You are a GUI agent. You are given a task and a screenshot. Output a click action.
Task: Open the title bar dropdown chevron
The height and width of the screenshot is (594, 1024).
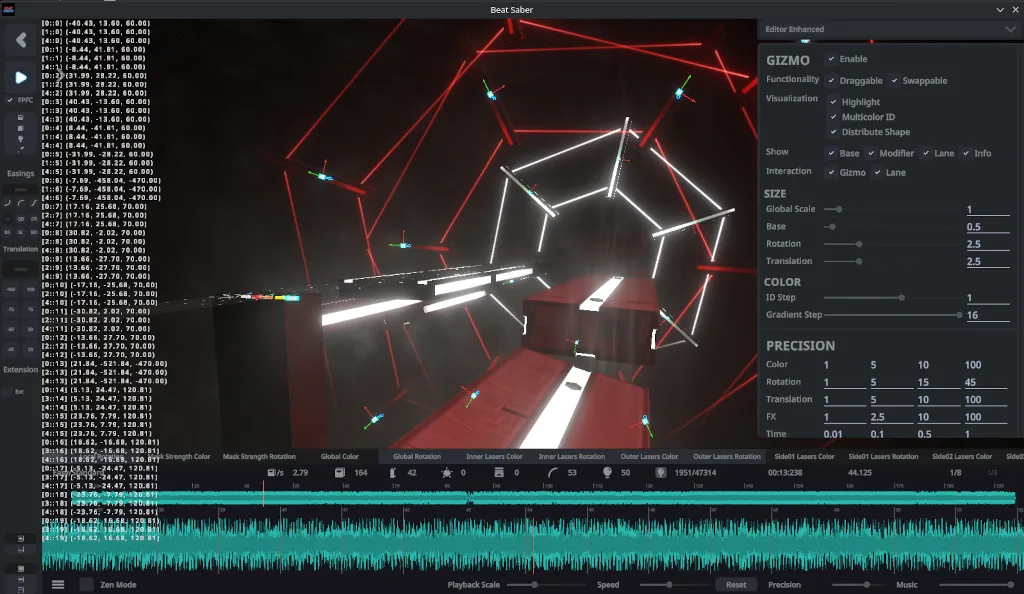(1000, 10)
